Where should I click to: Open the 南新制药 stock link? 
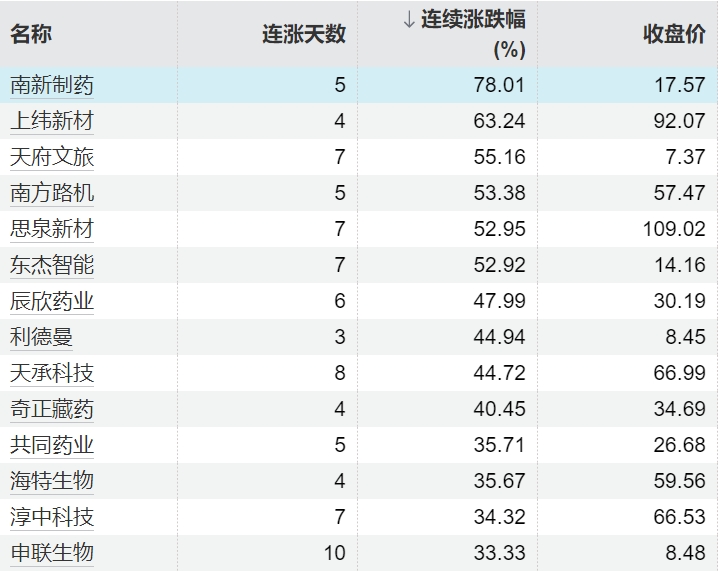52,85
